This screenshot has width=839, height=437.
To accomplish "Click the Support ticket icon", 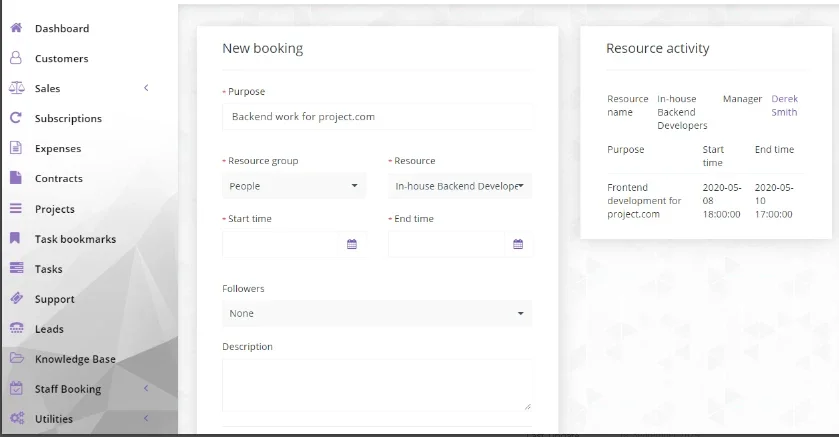I will tap(17, 298).
